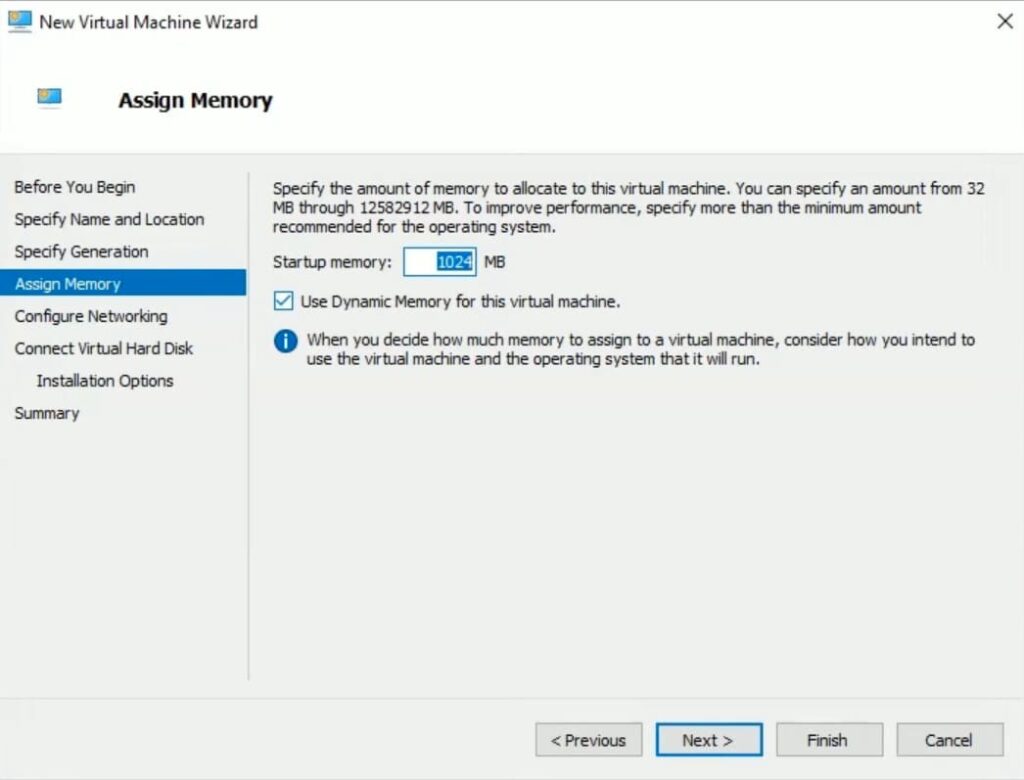Go to the Summary step
Image resolution: width=1024 pixels, height=780 pixels.
pyautogui.click(x=47, y=413)
